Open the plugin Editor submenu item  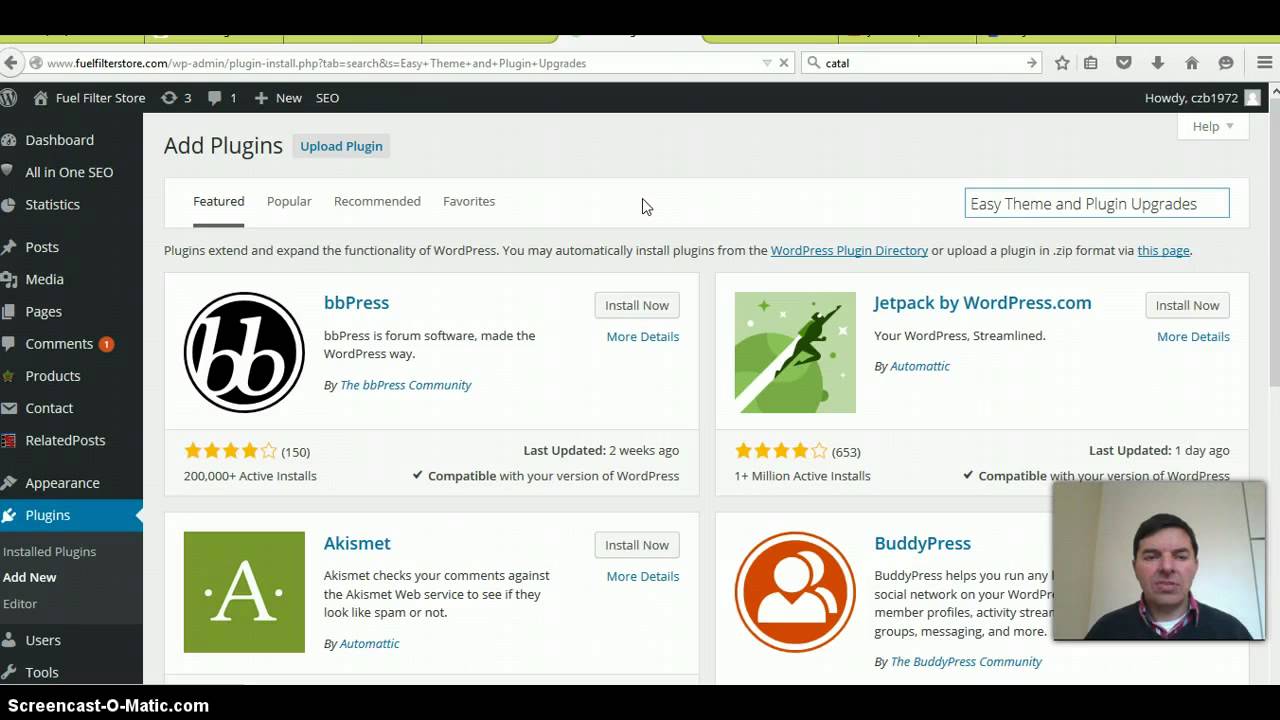(20, 604)
